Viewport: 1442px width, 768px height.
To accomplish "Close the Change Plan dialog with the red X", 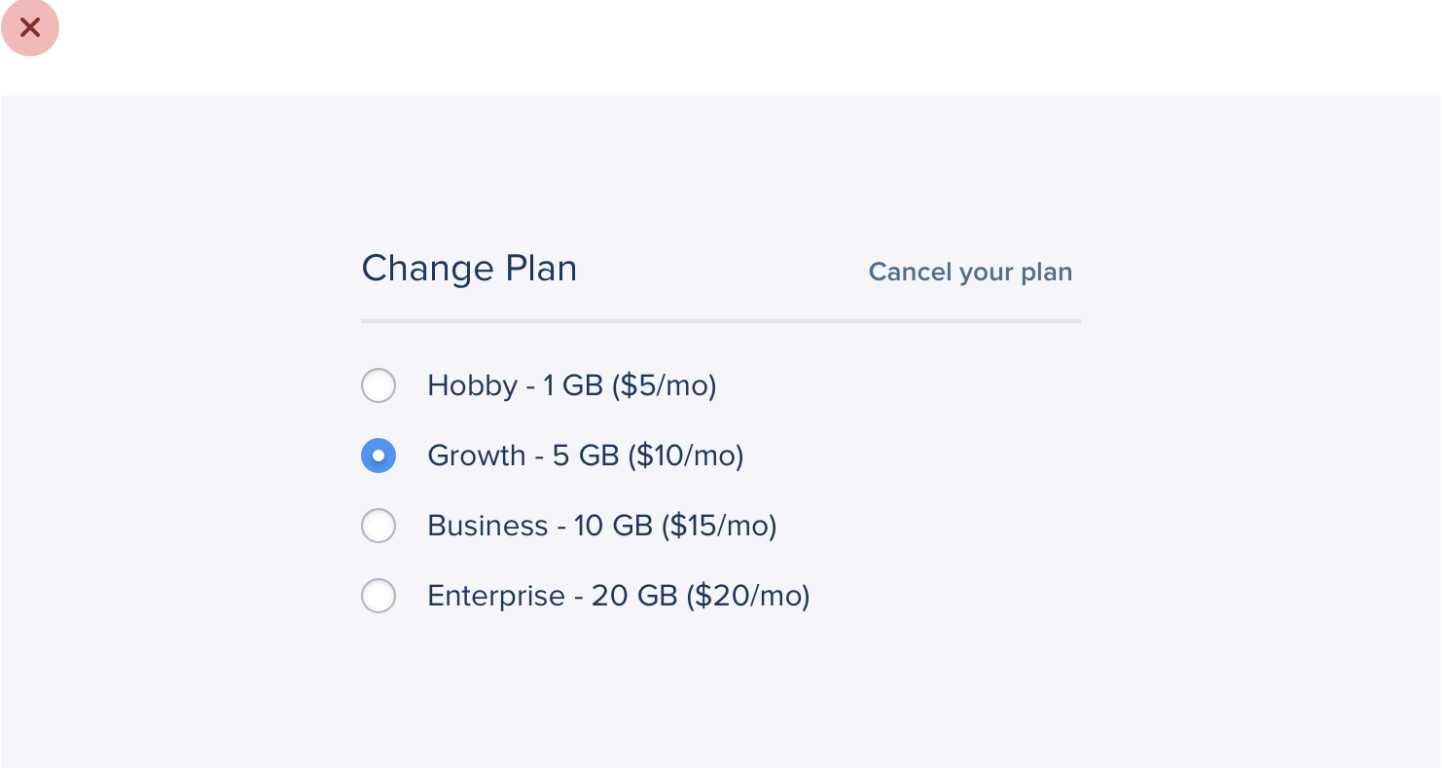I will pyautogui.click(x=30, y=28).
